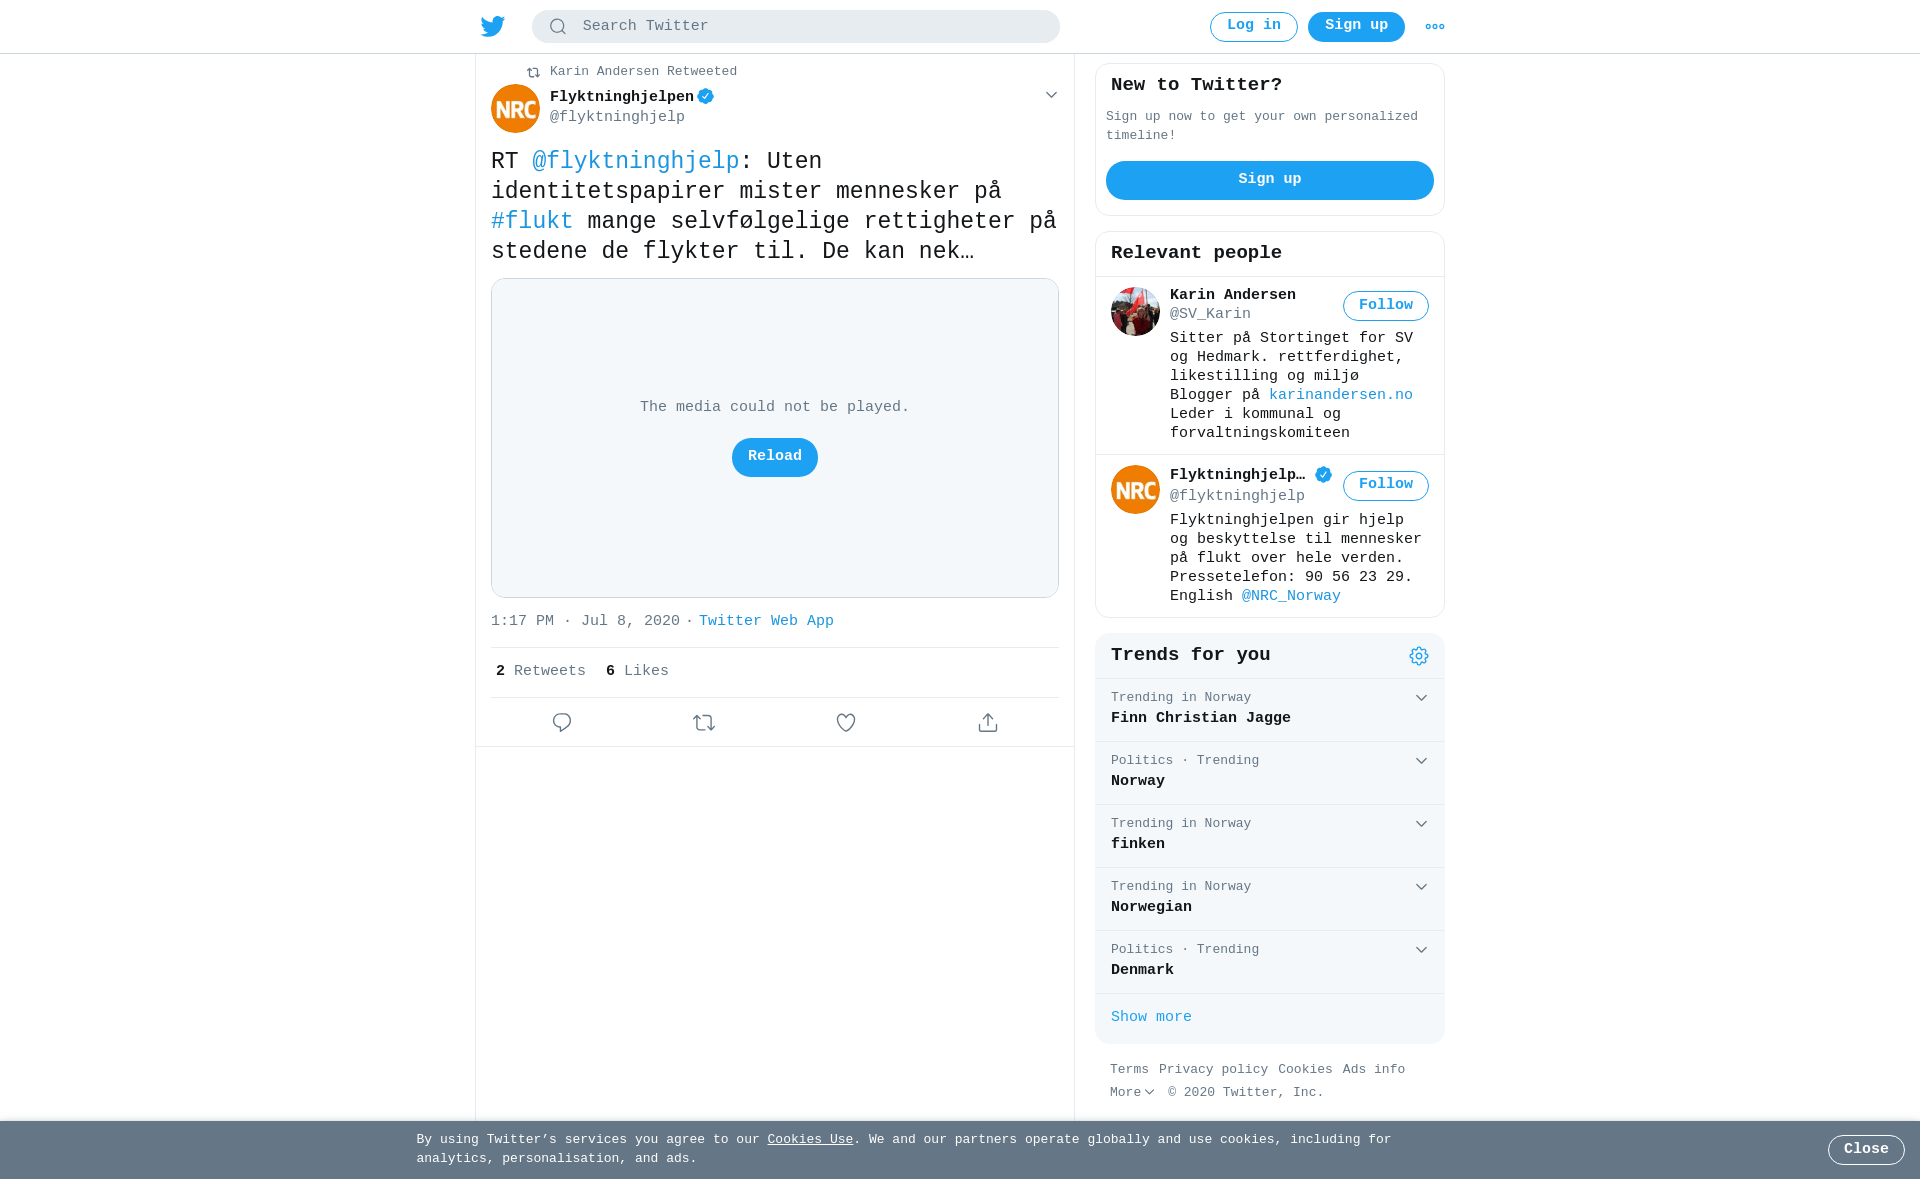
Task: Click the share tweet icon
Action: (988, 722)
